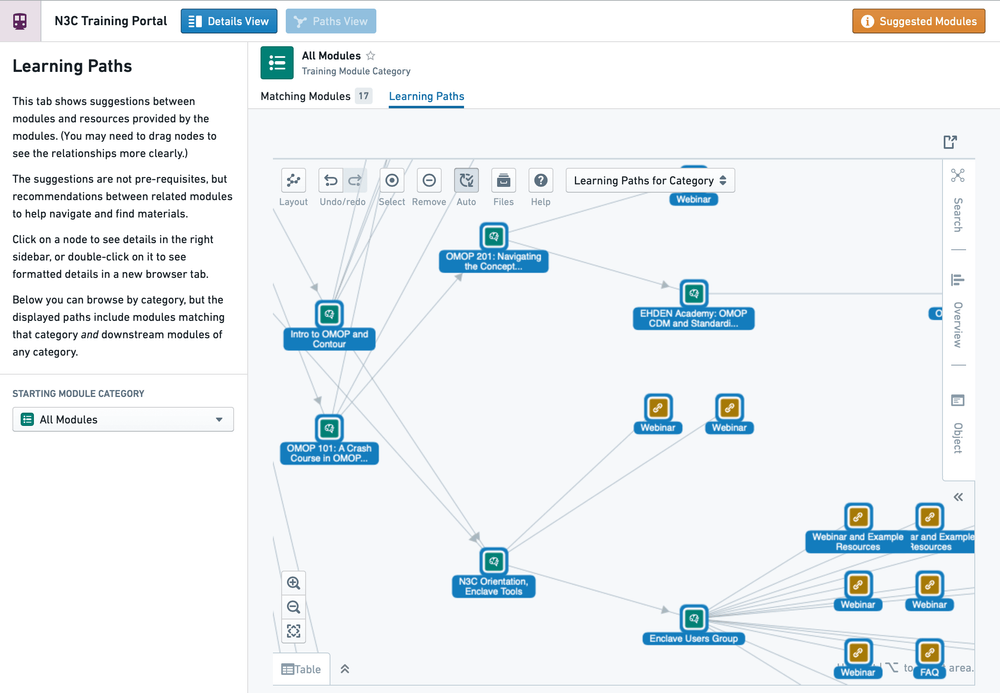The height and width of the screenshot is (693, 1000).
Task: Click the Redo arrow in graph toolbar
Action: [354, 181]
